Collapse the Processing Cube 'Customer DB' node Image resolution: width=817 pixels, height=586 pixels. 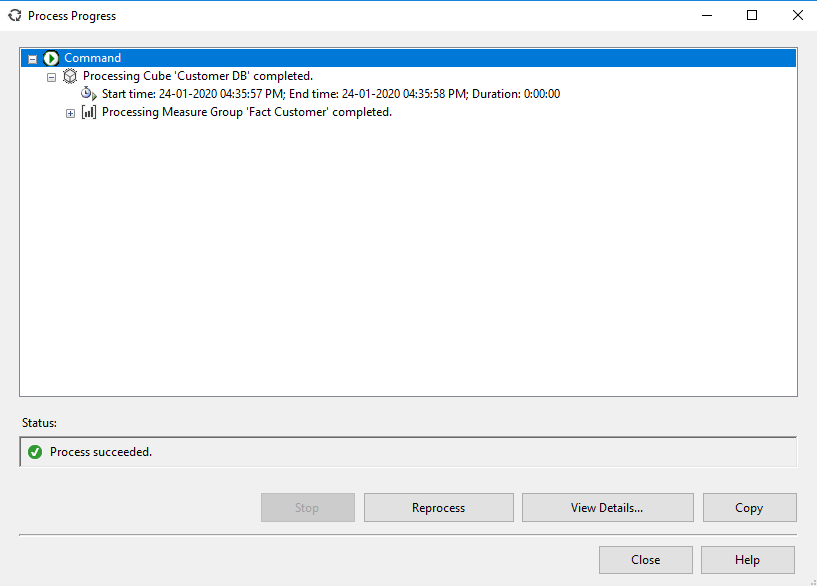(x=51, y=76)
